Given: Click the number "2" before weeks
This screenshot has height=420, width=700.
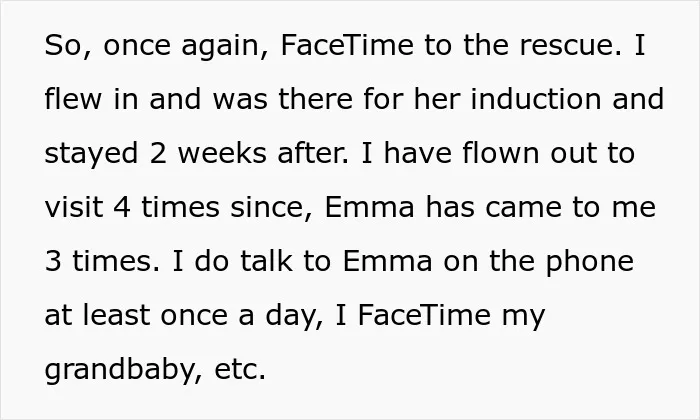Looking at the screenshot, I should point(158,153).
